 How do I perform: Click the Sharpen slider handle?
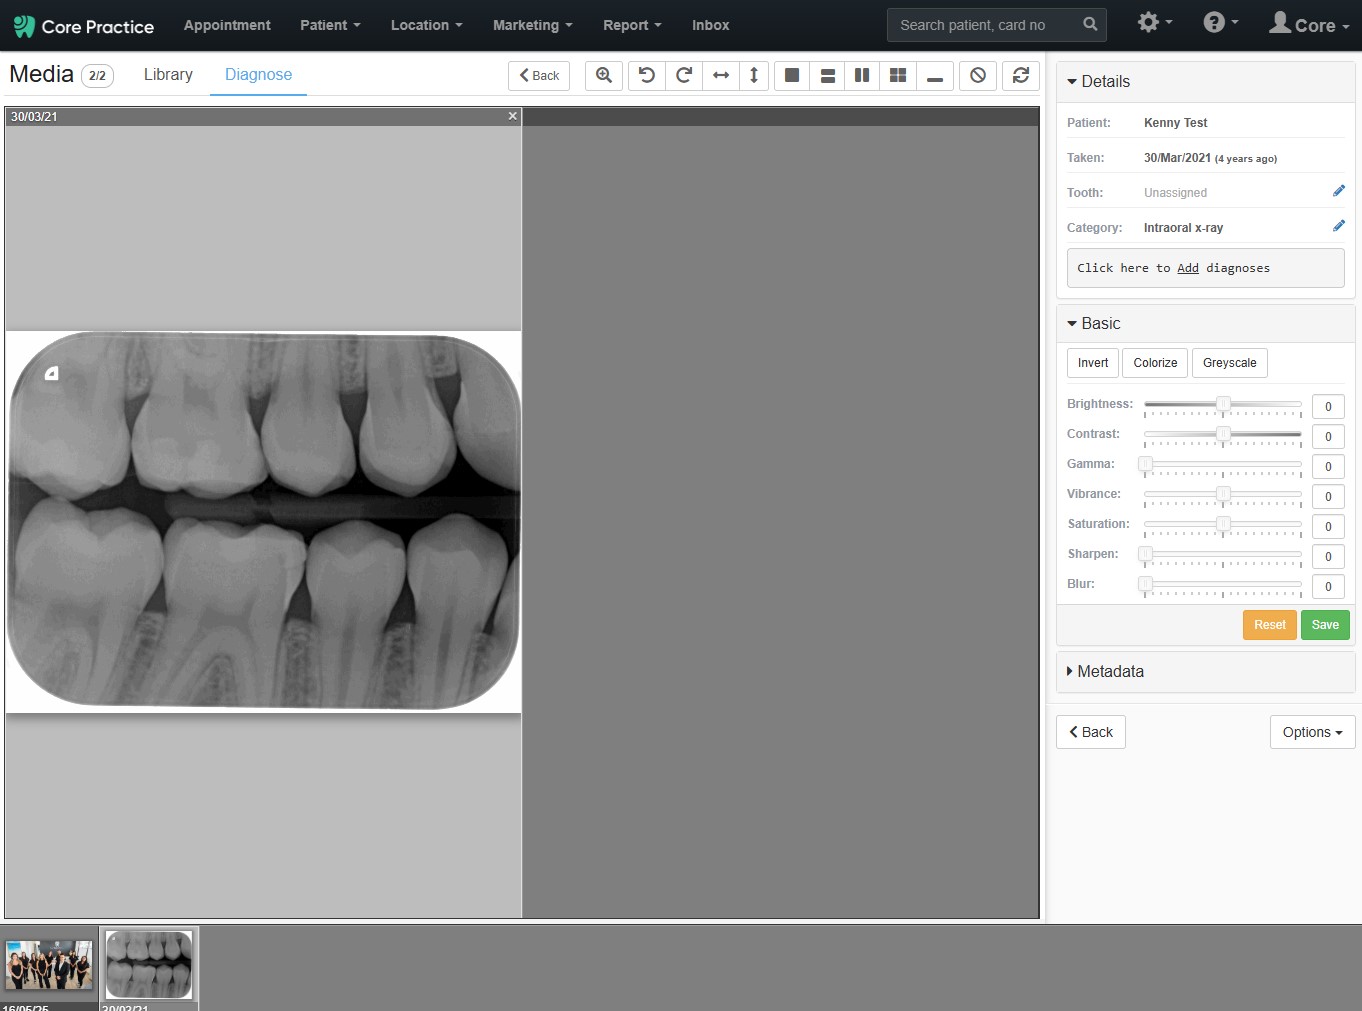point(1146,554)
